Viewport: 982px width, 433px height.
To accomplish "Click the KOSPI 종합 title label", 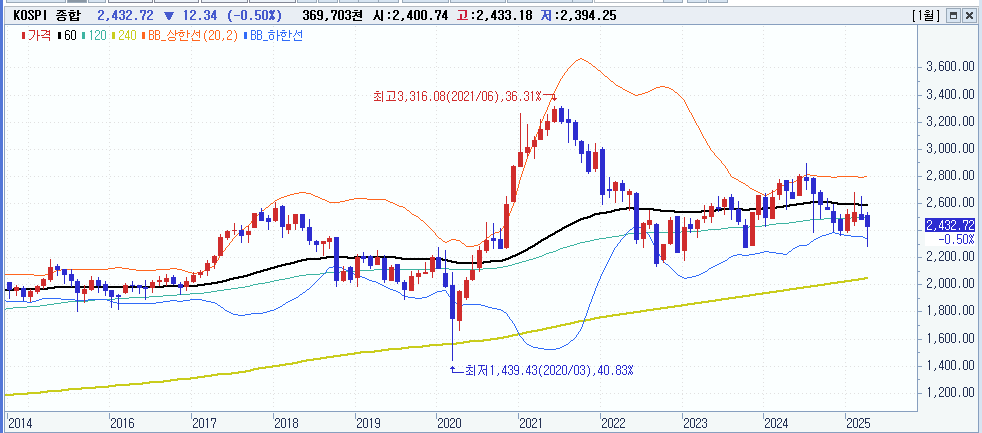I will coord(49,16).
